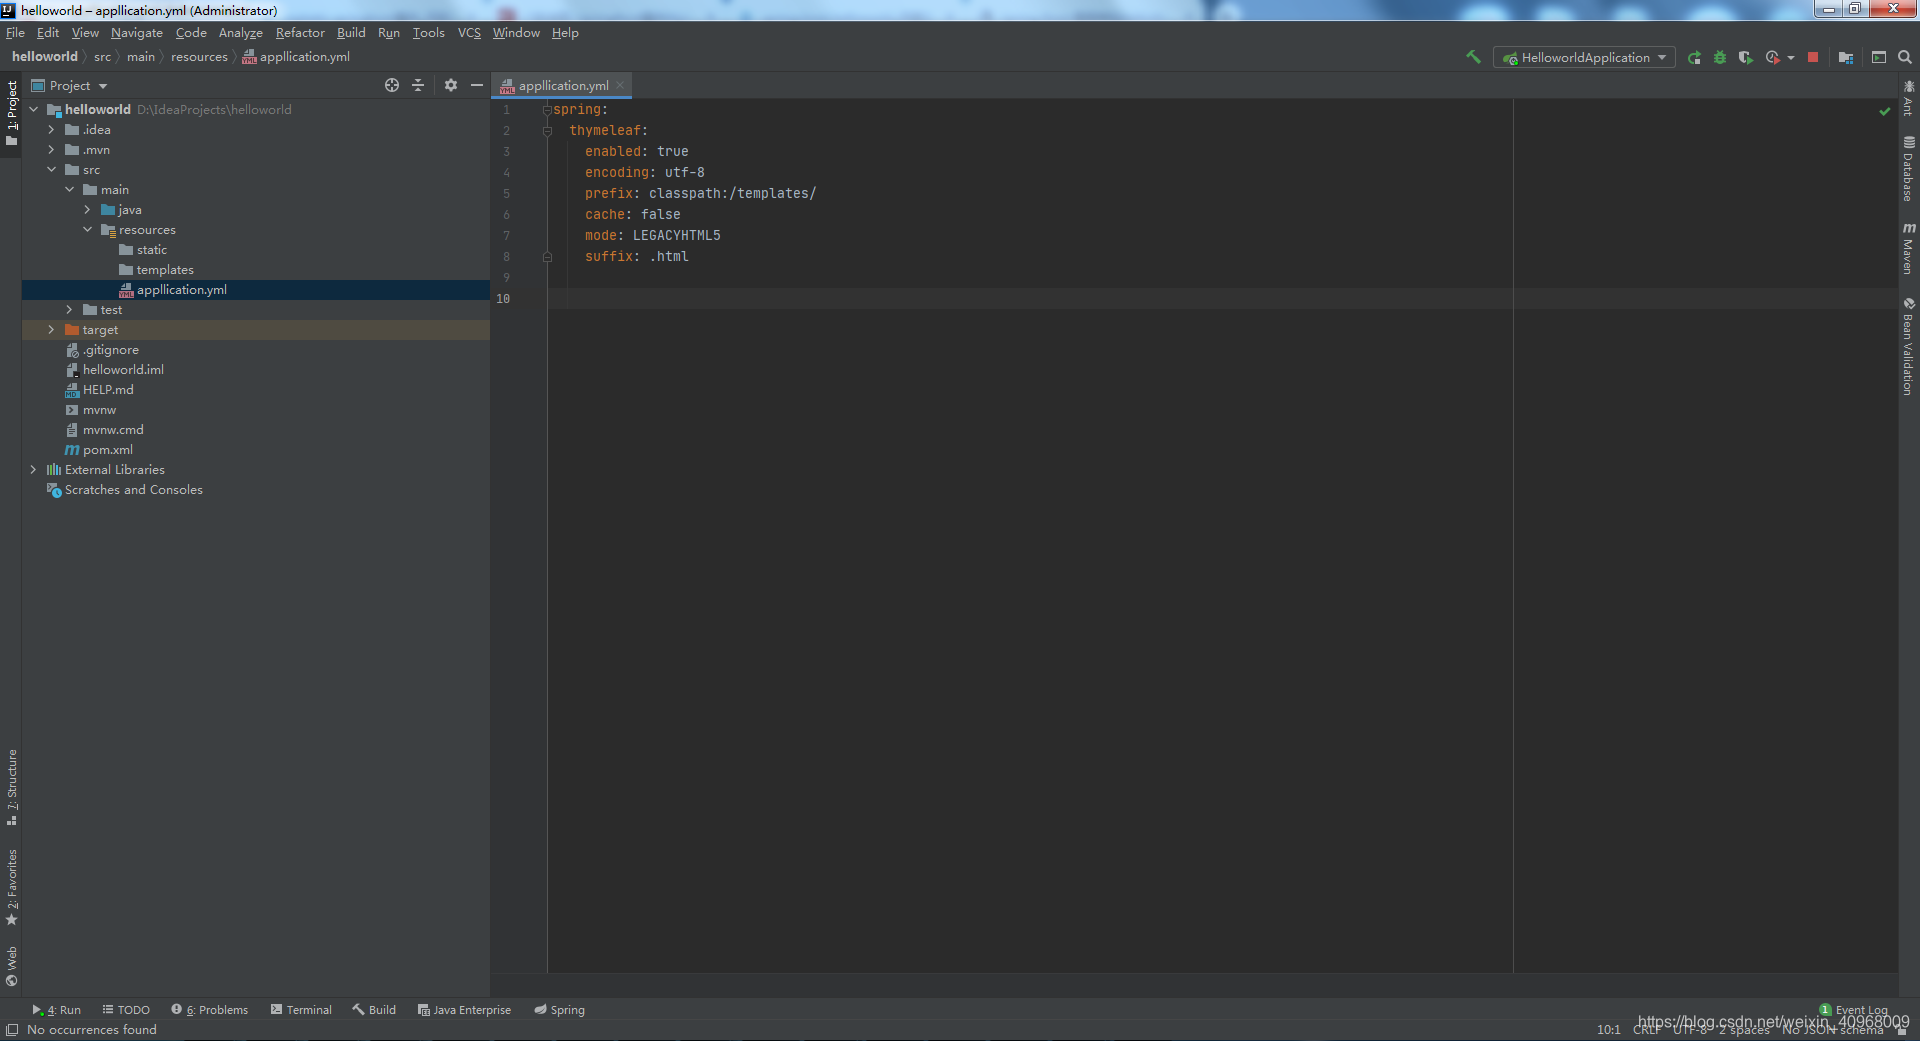This screenshot has width=1920, height=1041.
Task: Open search with the magnifier icon
Action: 1904,57
